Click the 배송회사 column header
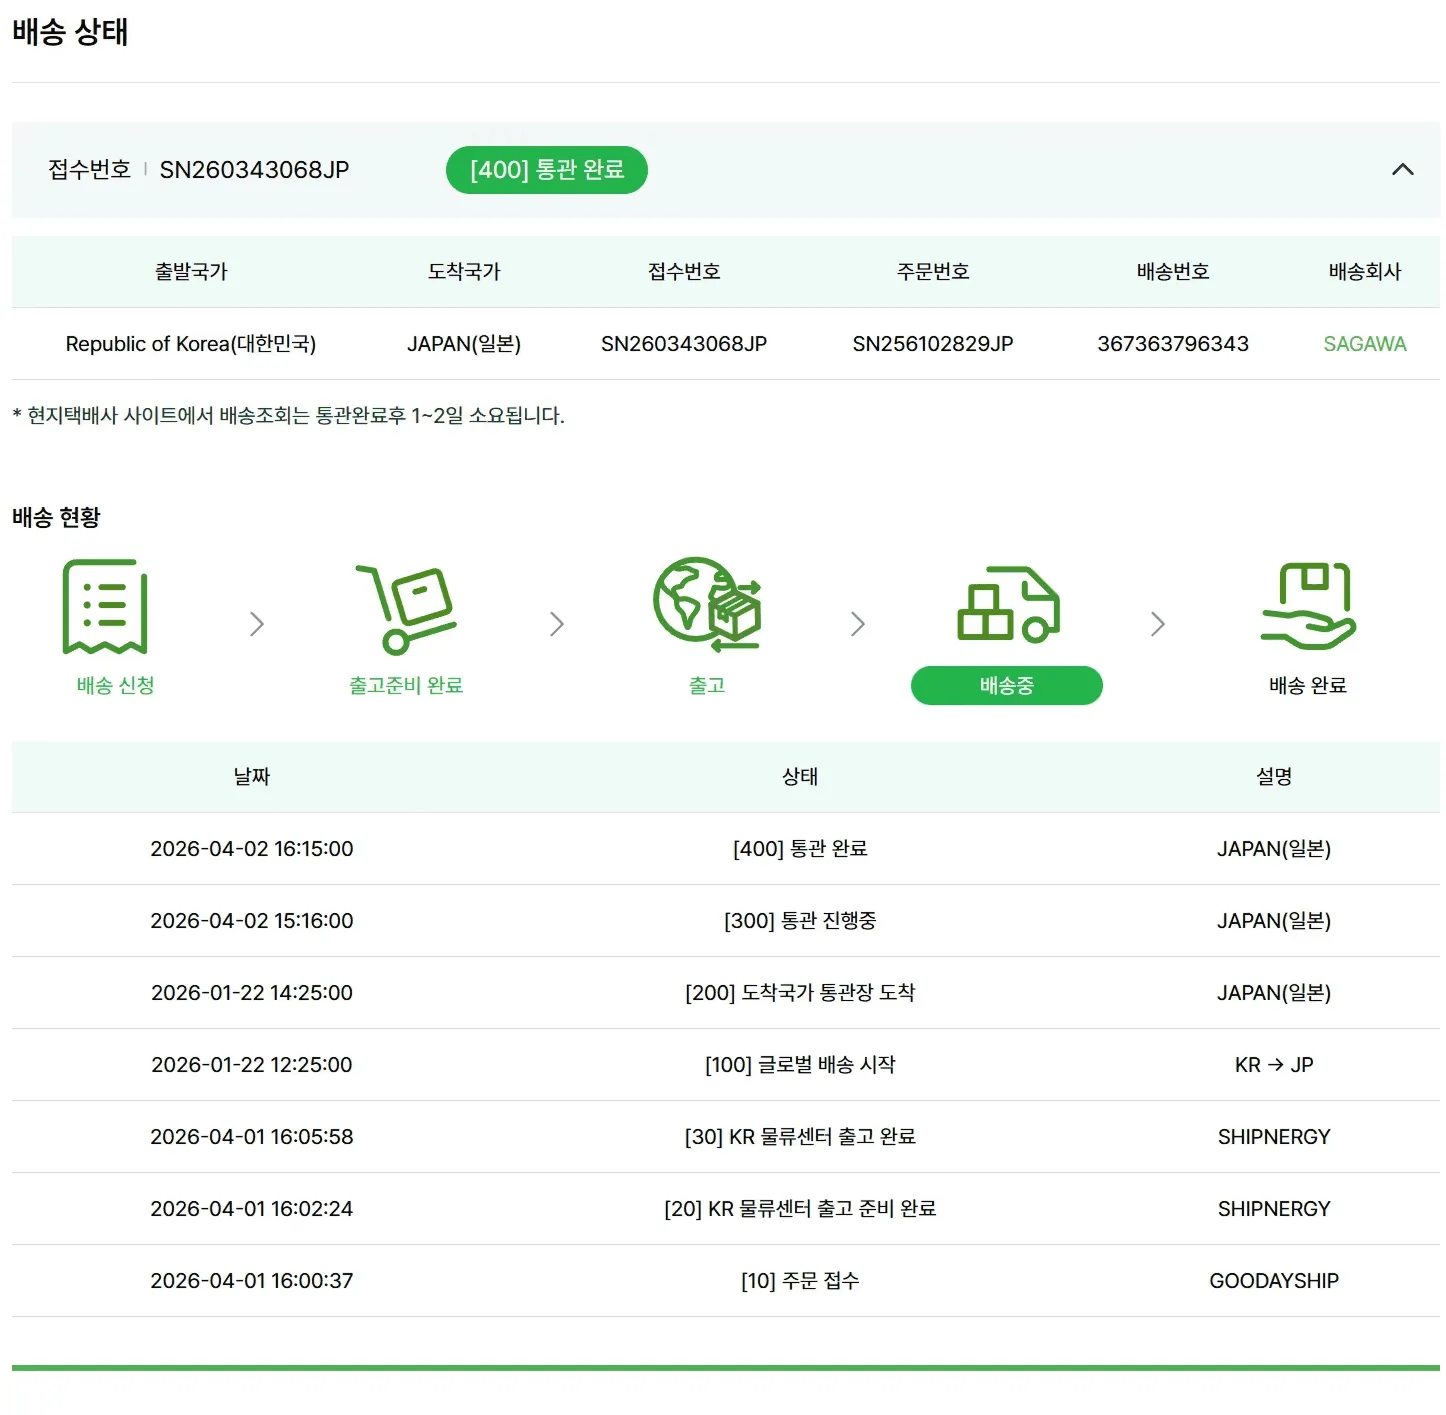 point(1365,272)
